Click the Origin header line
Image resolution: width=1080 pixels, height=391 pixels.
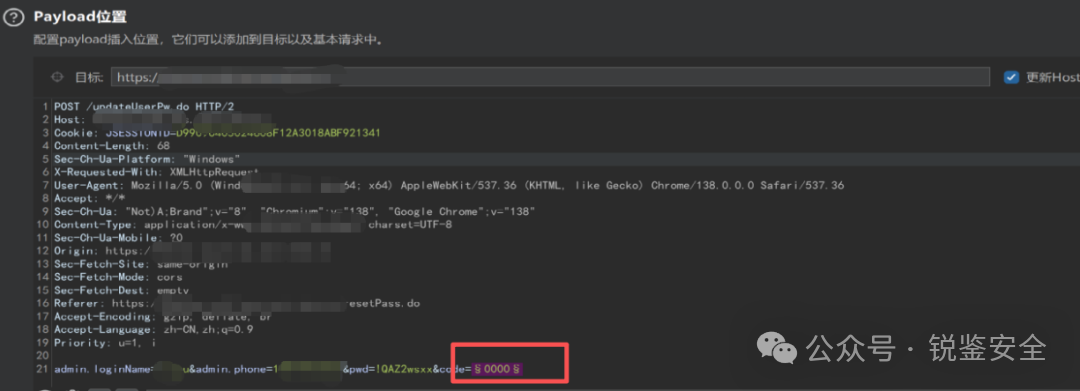193,251
